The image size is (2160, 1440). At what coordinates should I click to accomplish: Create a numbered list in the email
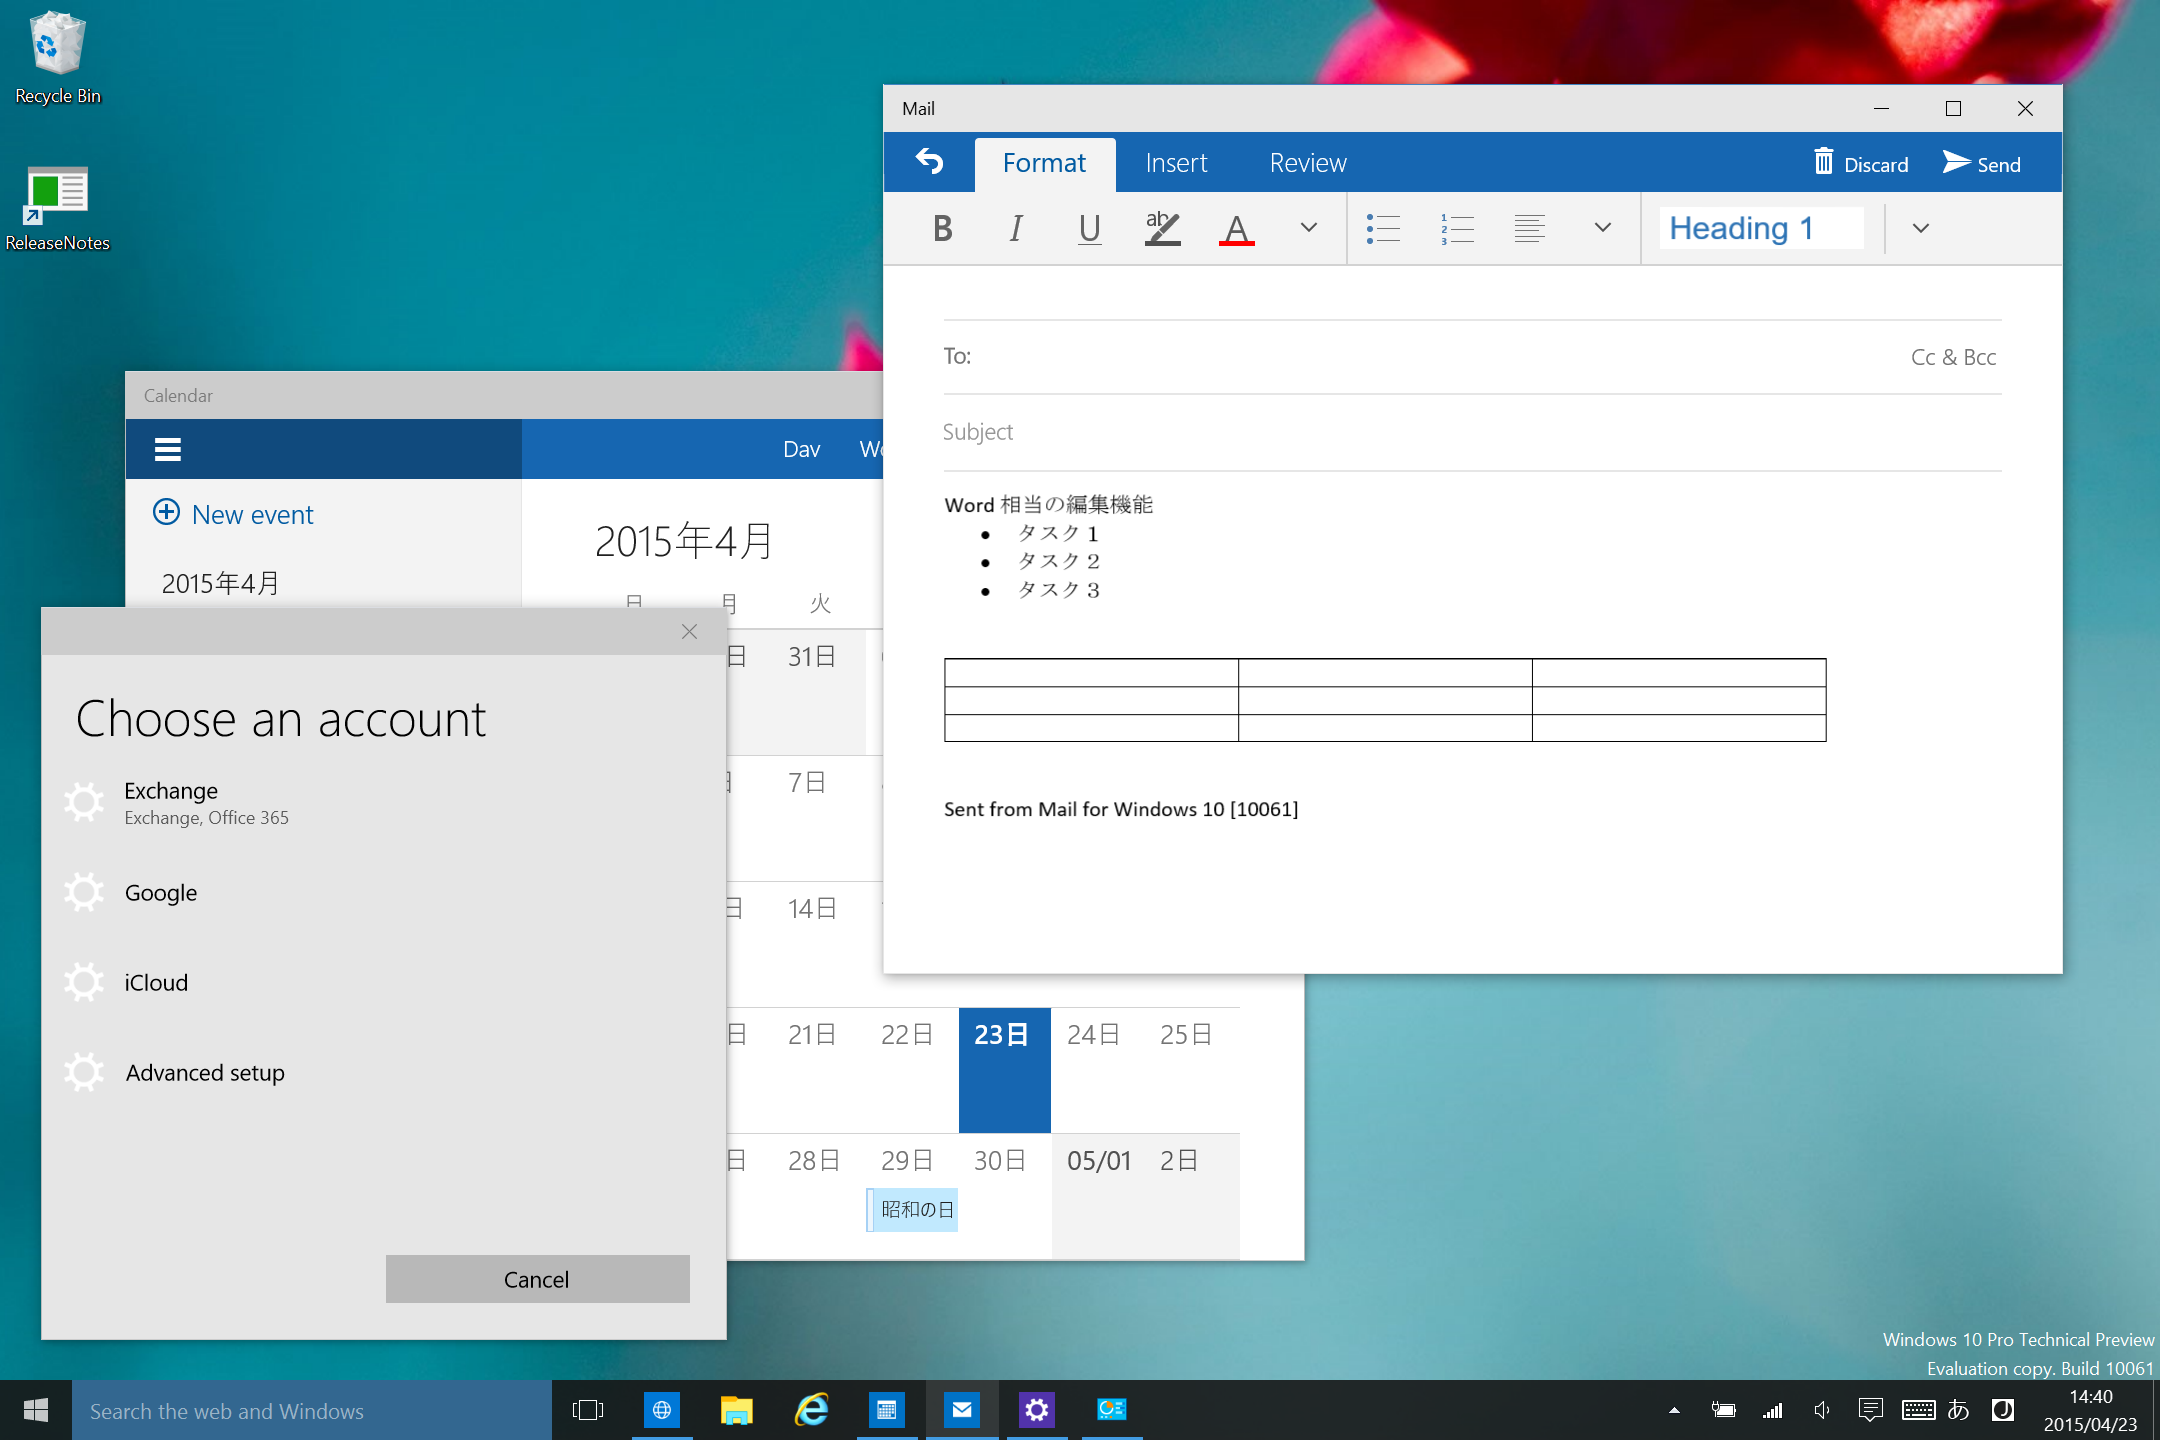pyautogui.click(x=1457, y=228)
